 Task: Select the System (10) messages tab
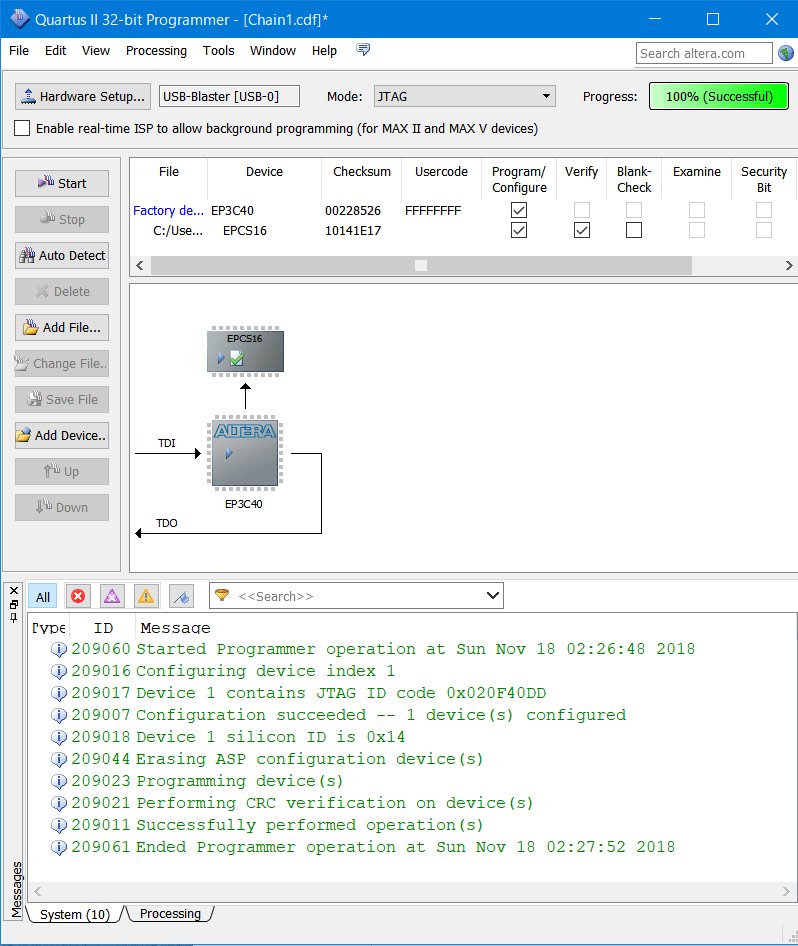75,914
